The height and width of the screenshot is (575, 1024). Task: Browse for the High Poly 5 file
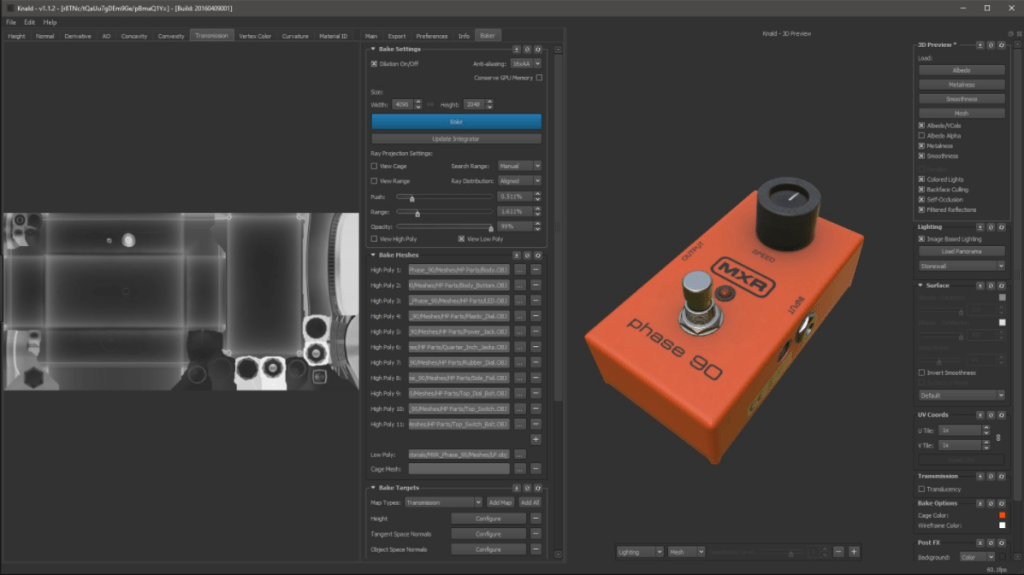[519, 332]
